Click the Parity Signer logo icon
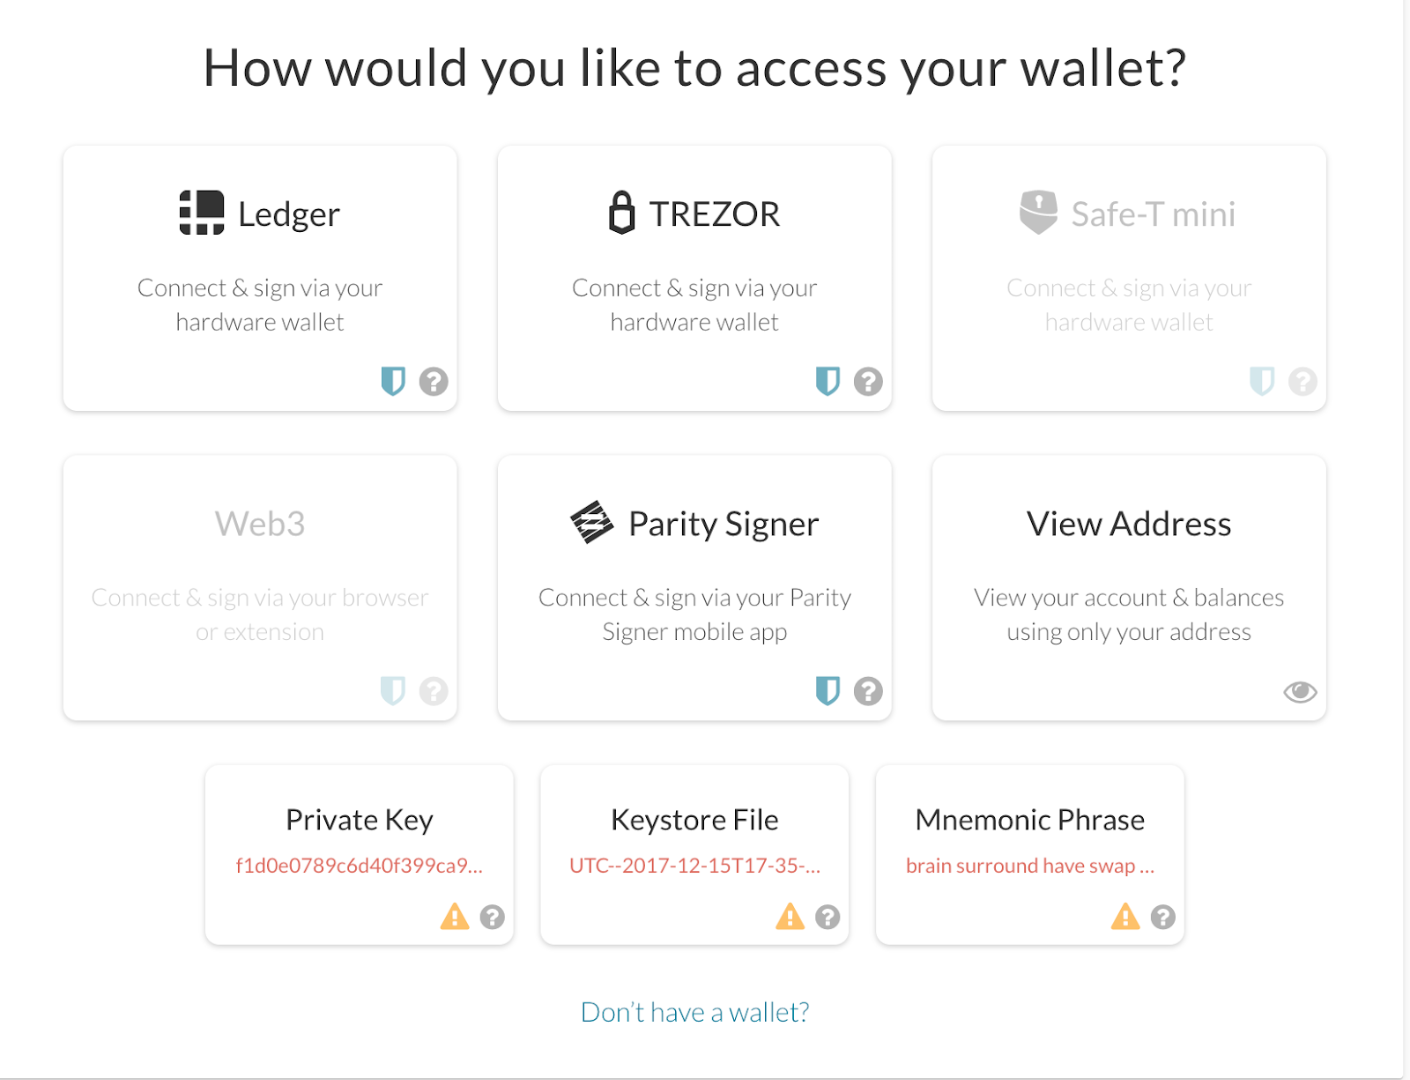This screenshot has width=1410, height=1080. click(x=590, y=522)
